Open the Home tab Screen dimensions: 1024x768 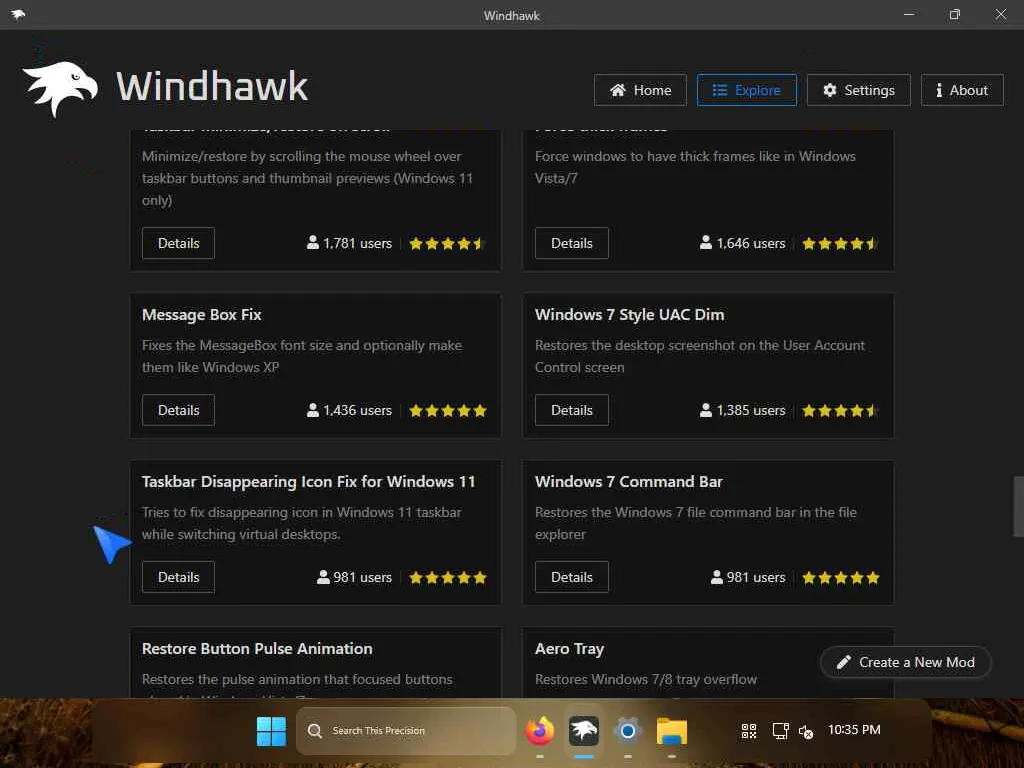tap(640, 90)
